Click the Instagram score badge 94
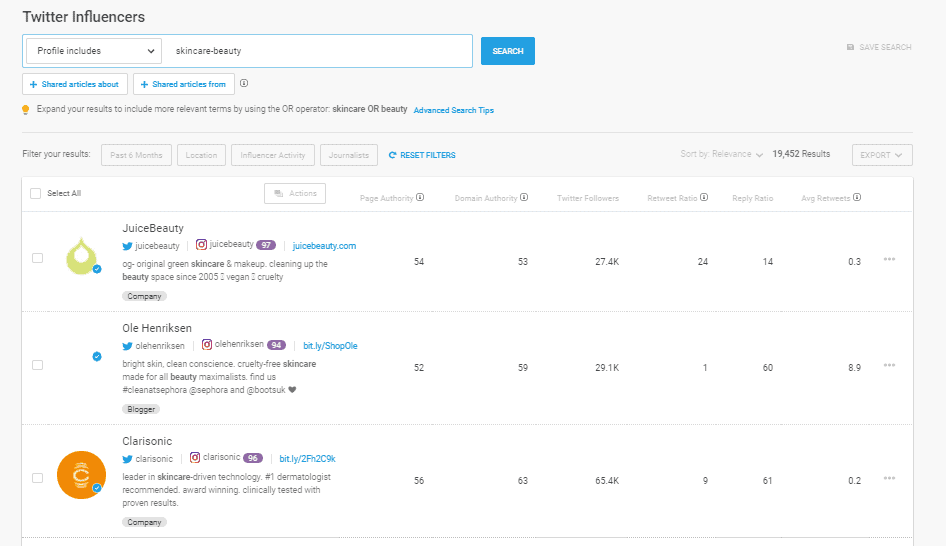The image size is (946, 546). pyautogui.click(x=276, y=345)
